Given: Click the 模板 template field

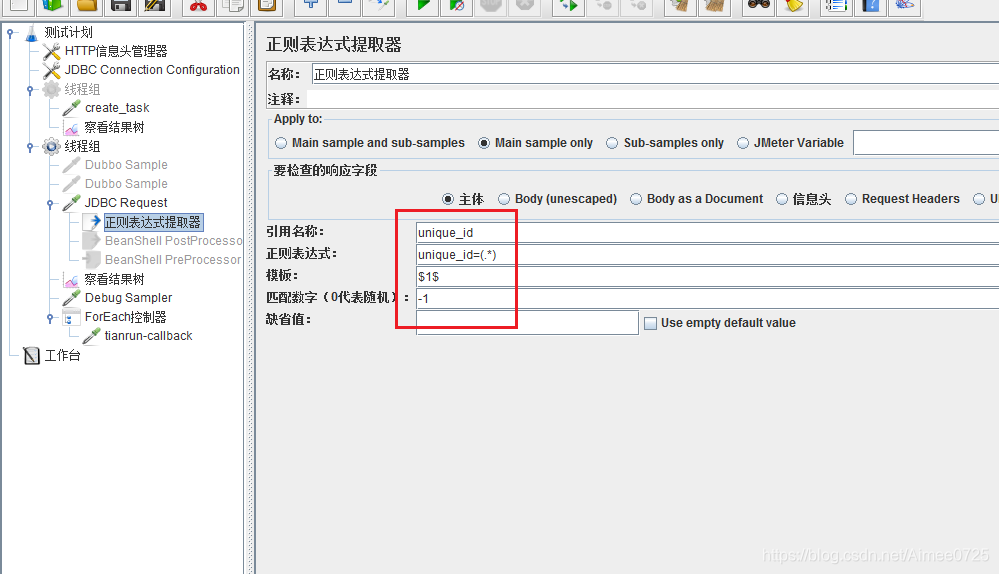Looking at the screenshot, I should [x=707, y=276].
